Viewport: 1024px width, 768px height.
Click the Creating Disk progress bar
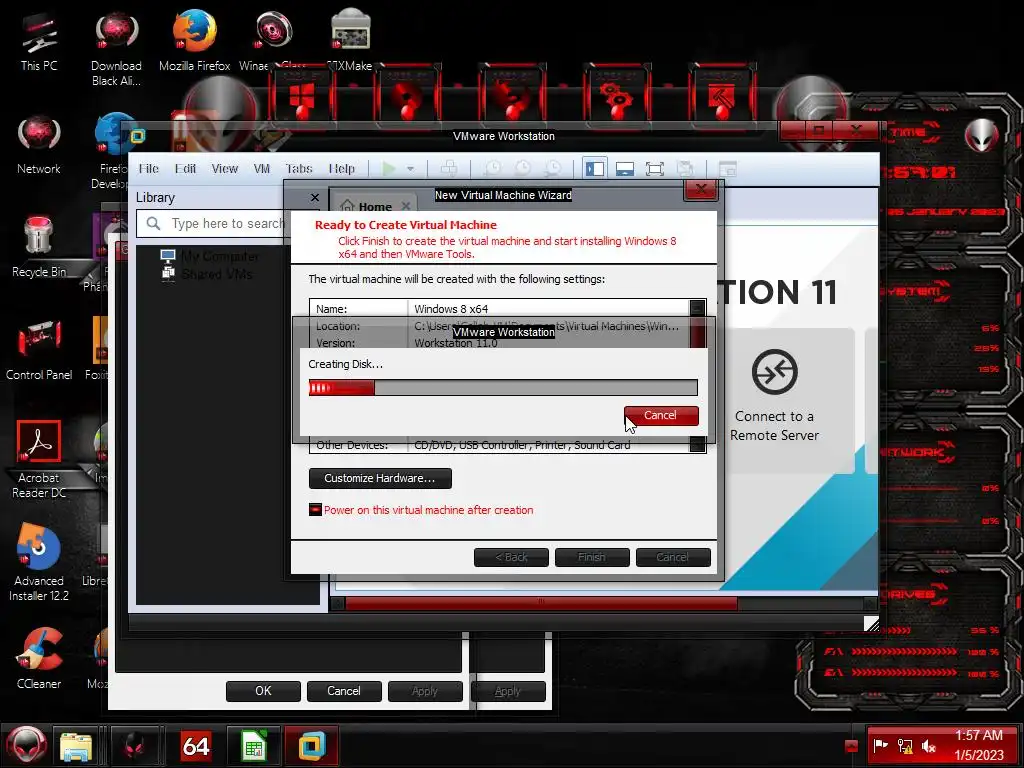[x=503, y=388]
